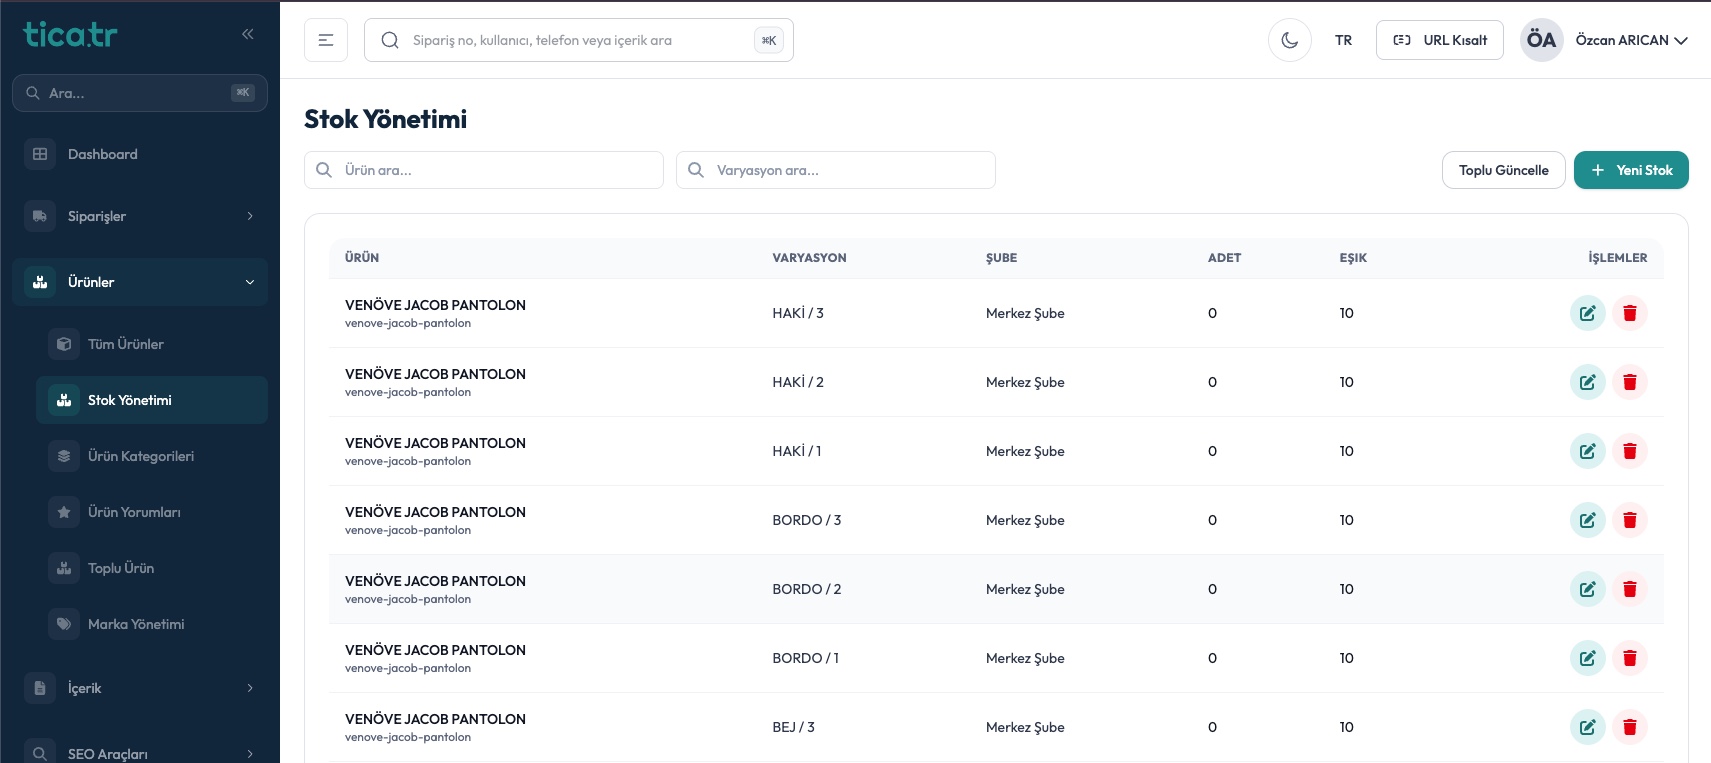Click into the Ürün ara field
Image resolution: width=1711 pixels, height=763 pixels.
pyautogui.click(x=483, y=170)
